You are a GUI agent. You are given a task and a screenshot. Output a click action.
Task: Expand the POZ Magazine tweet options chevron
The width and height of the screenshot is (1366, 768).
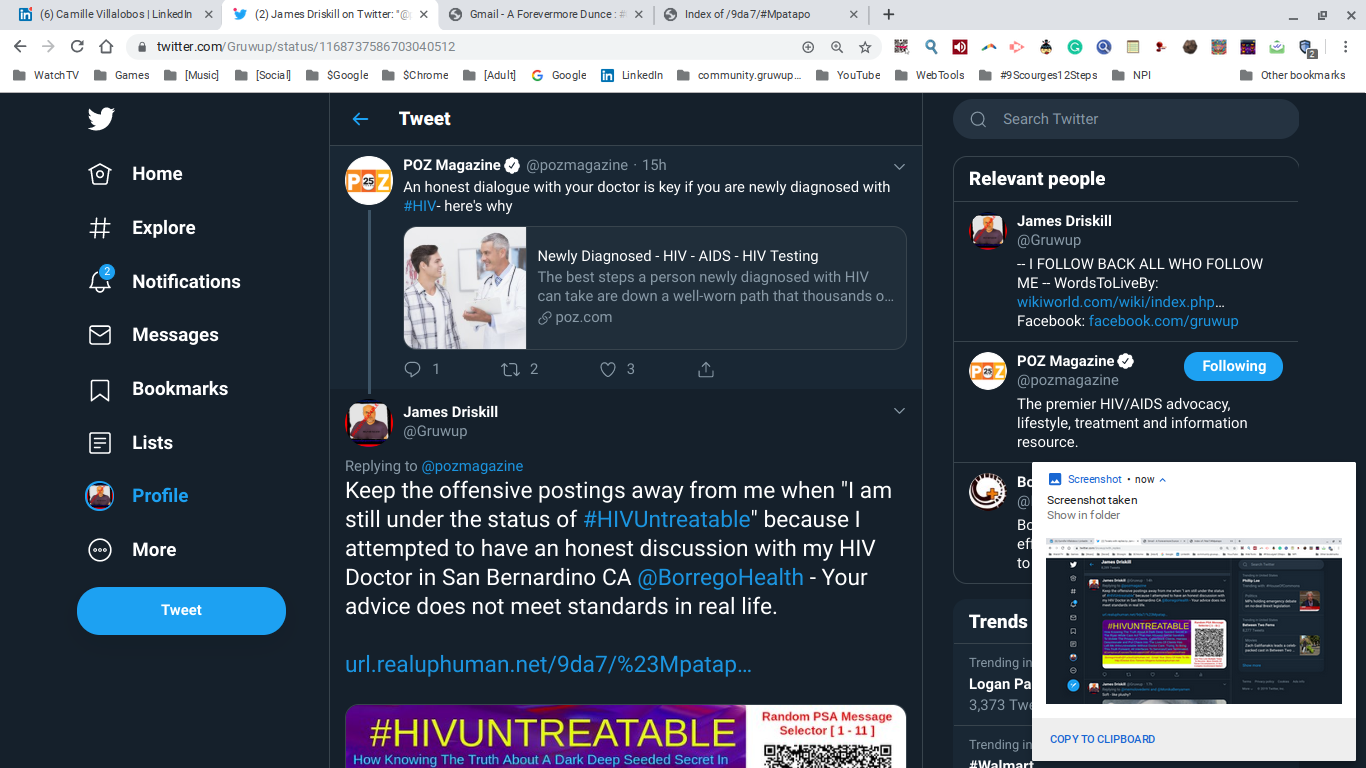coord(899,166)
